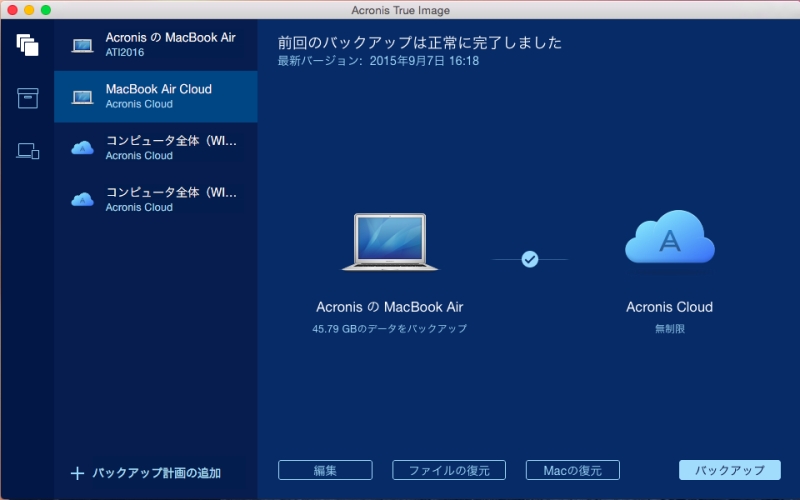The image size is (800, 500).
Task: Click the large Acronis Cloud destination icon
Action: click(670, 237)
